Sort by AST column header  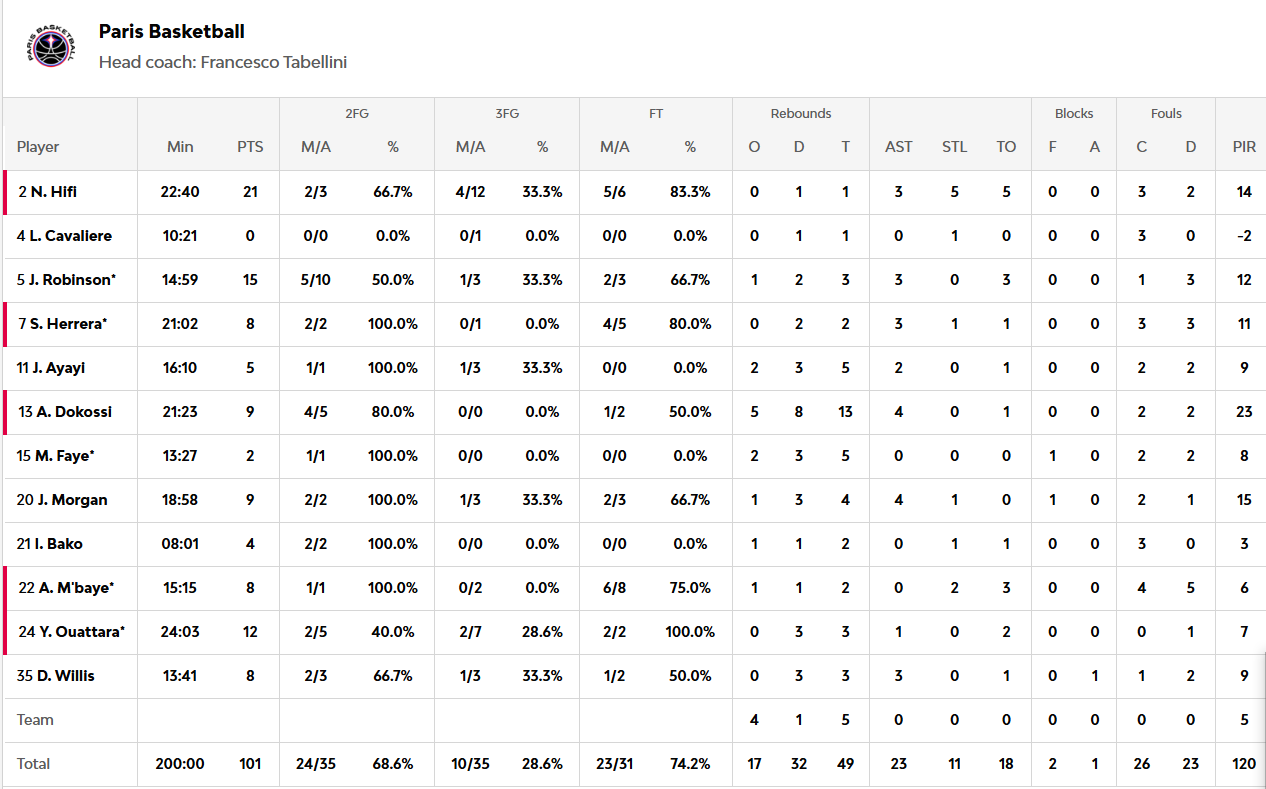click(898, 147)
